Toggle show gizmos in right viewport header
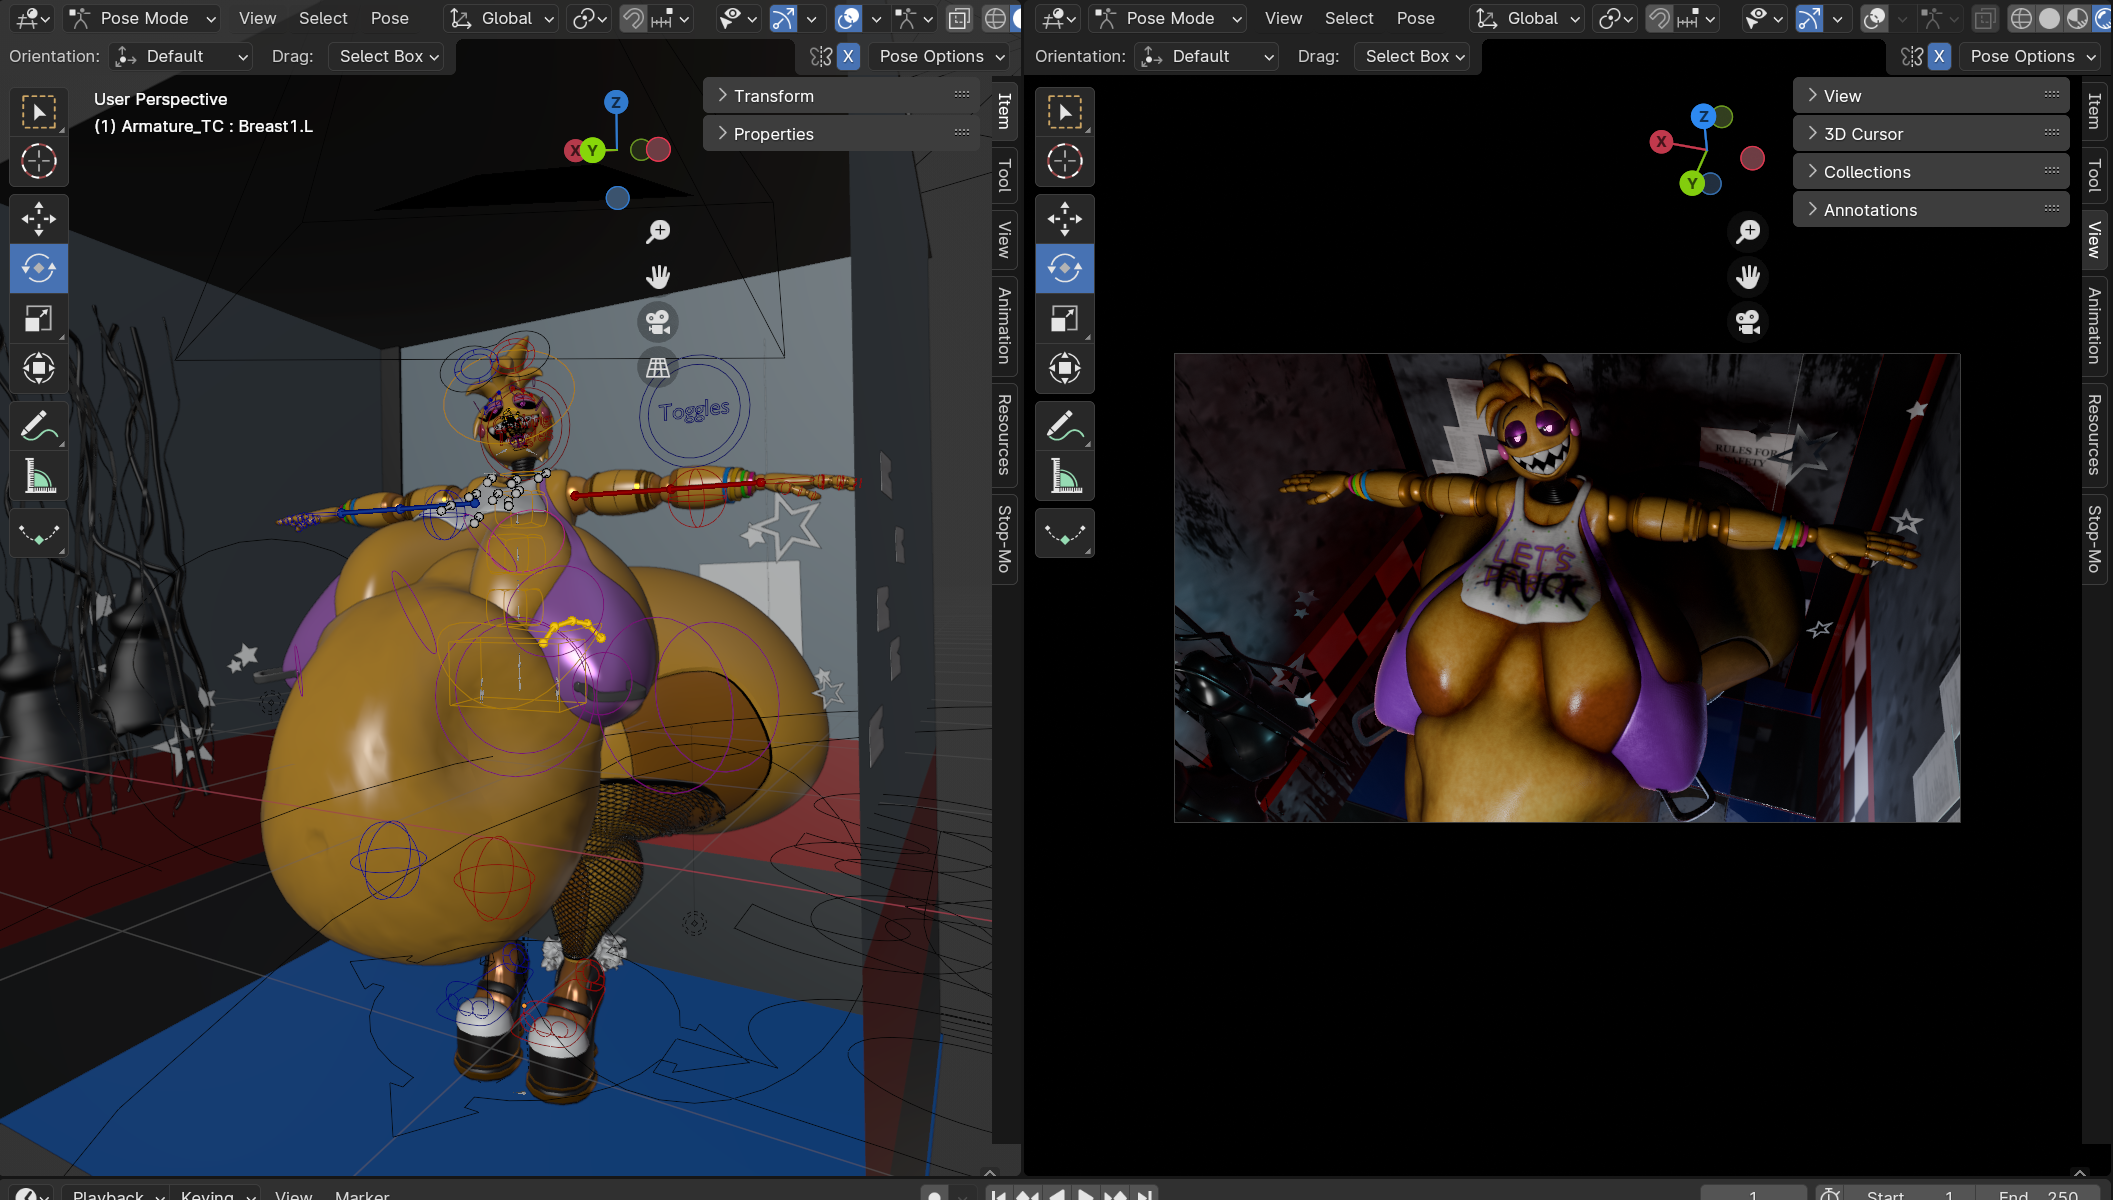Image resolution: width=2113 pixels, height=1200 pixels. click(x=1809, y=18)
